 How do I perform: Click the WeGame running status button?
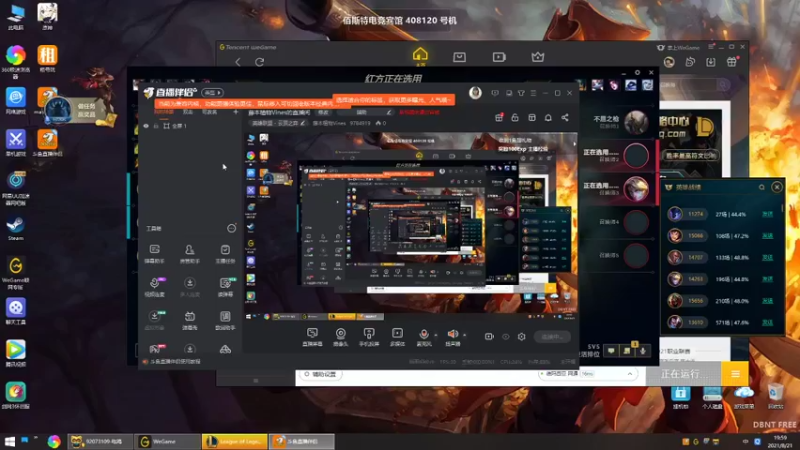[684, 374]
